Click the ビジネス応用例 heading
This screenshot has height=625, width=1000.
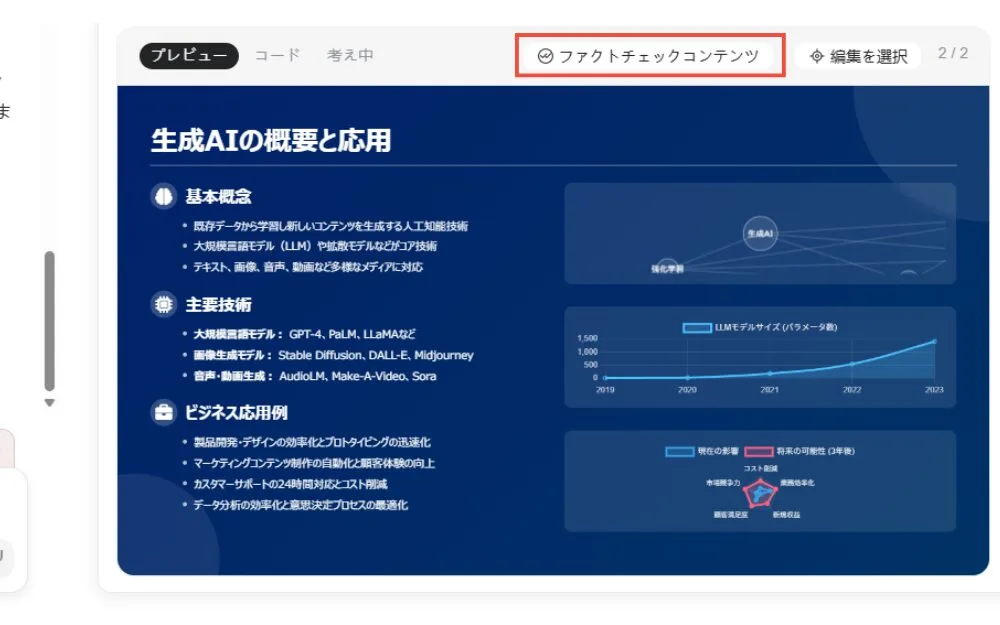[x=236, y=413]
